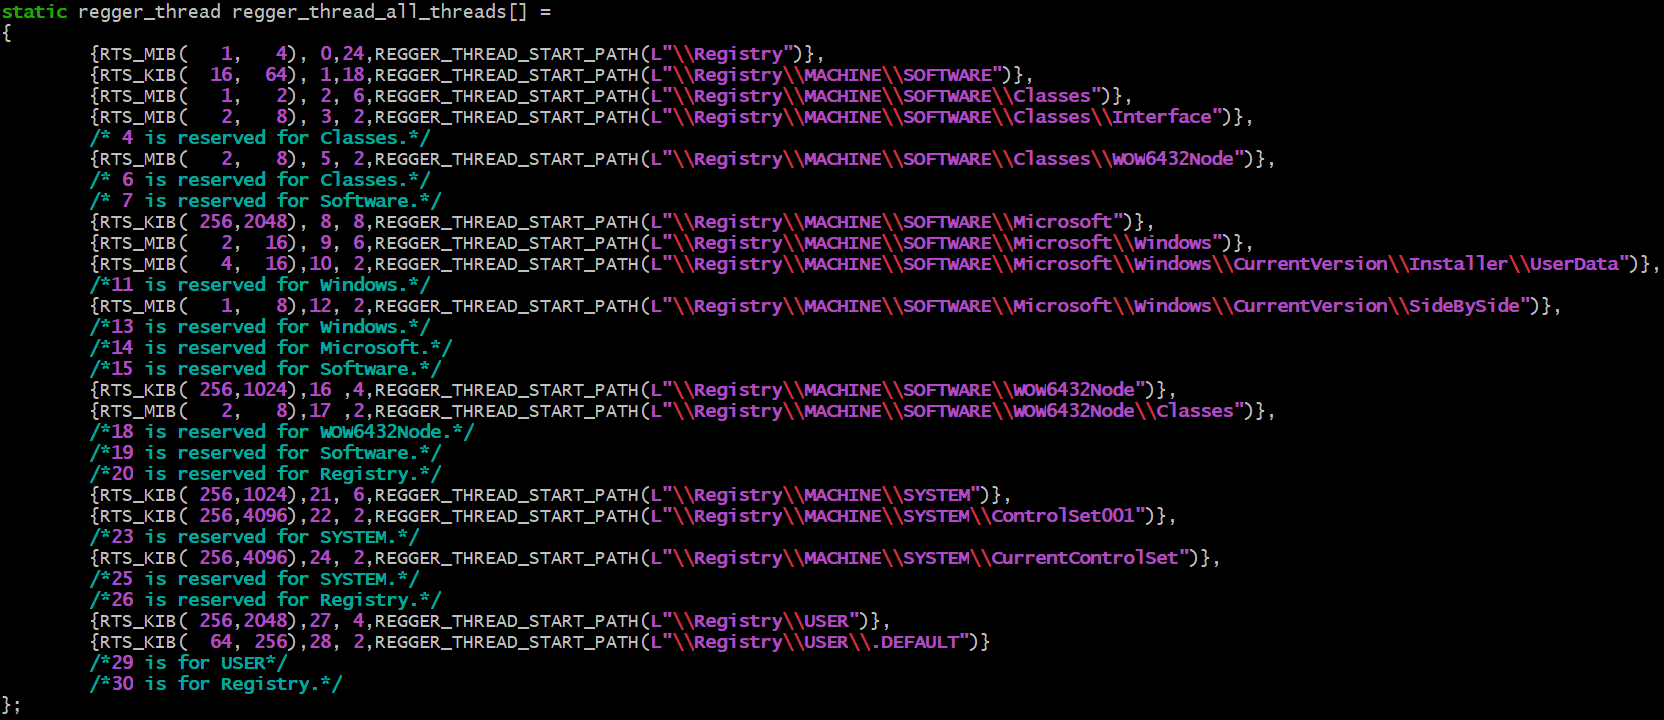1664x720 pixels.
Task: Click the 'SideBySide' registry path text
Action: pyautogui.click(x=1464, y=306)
